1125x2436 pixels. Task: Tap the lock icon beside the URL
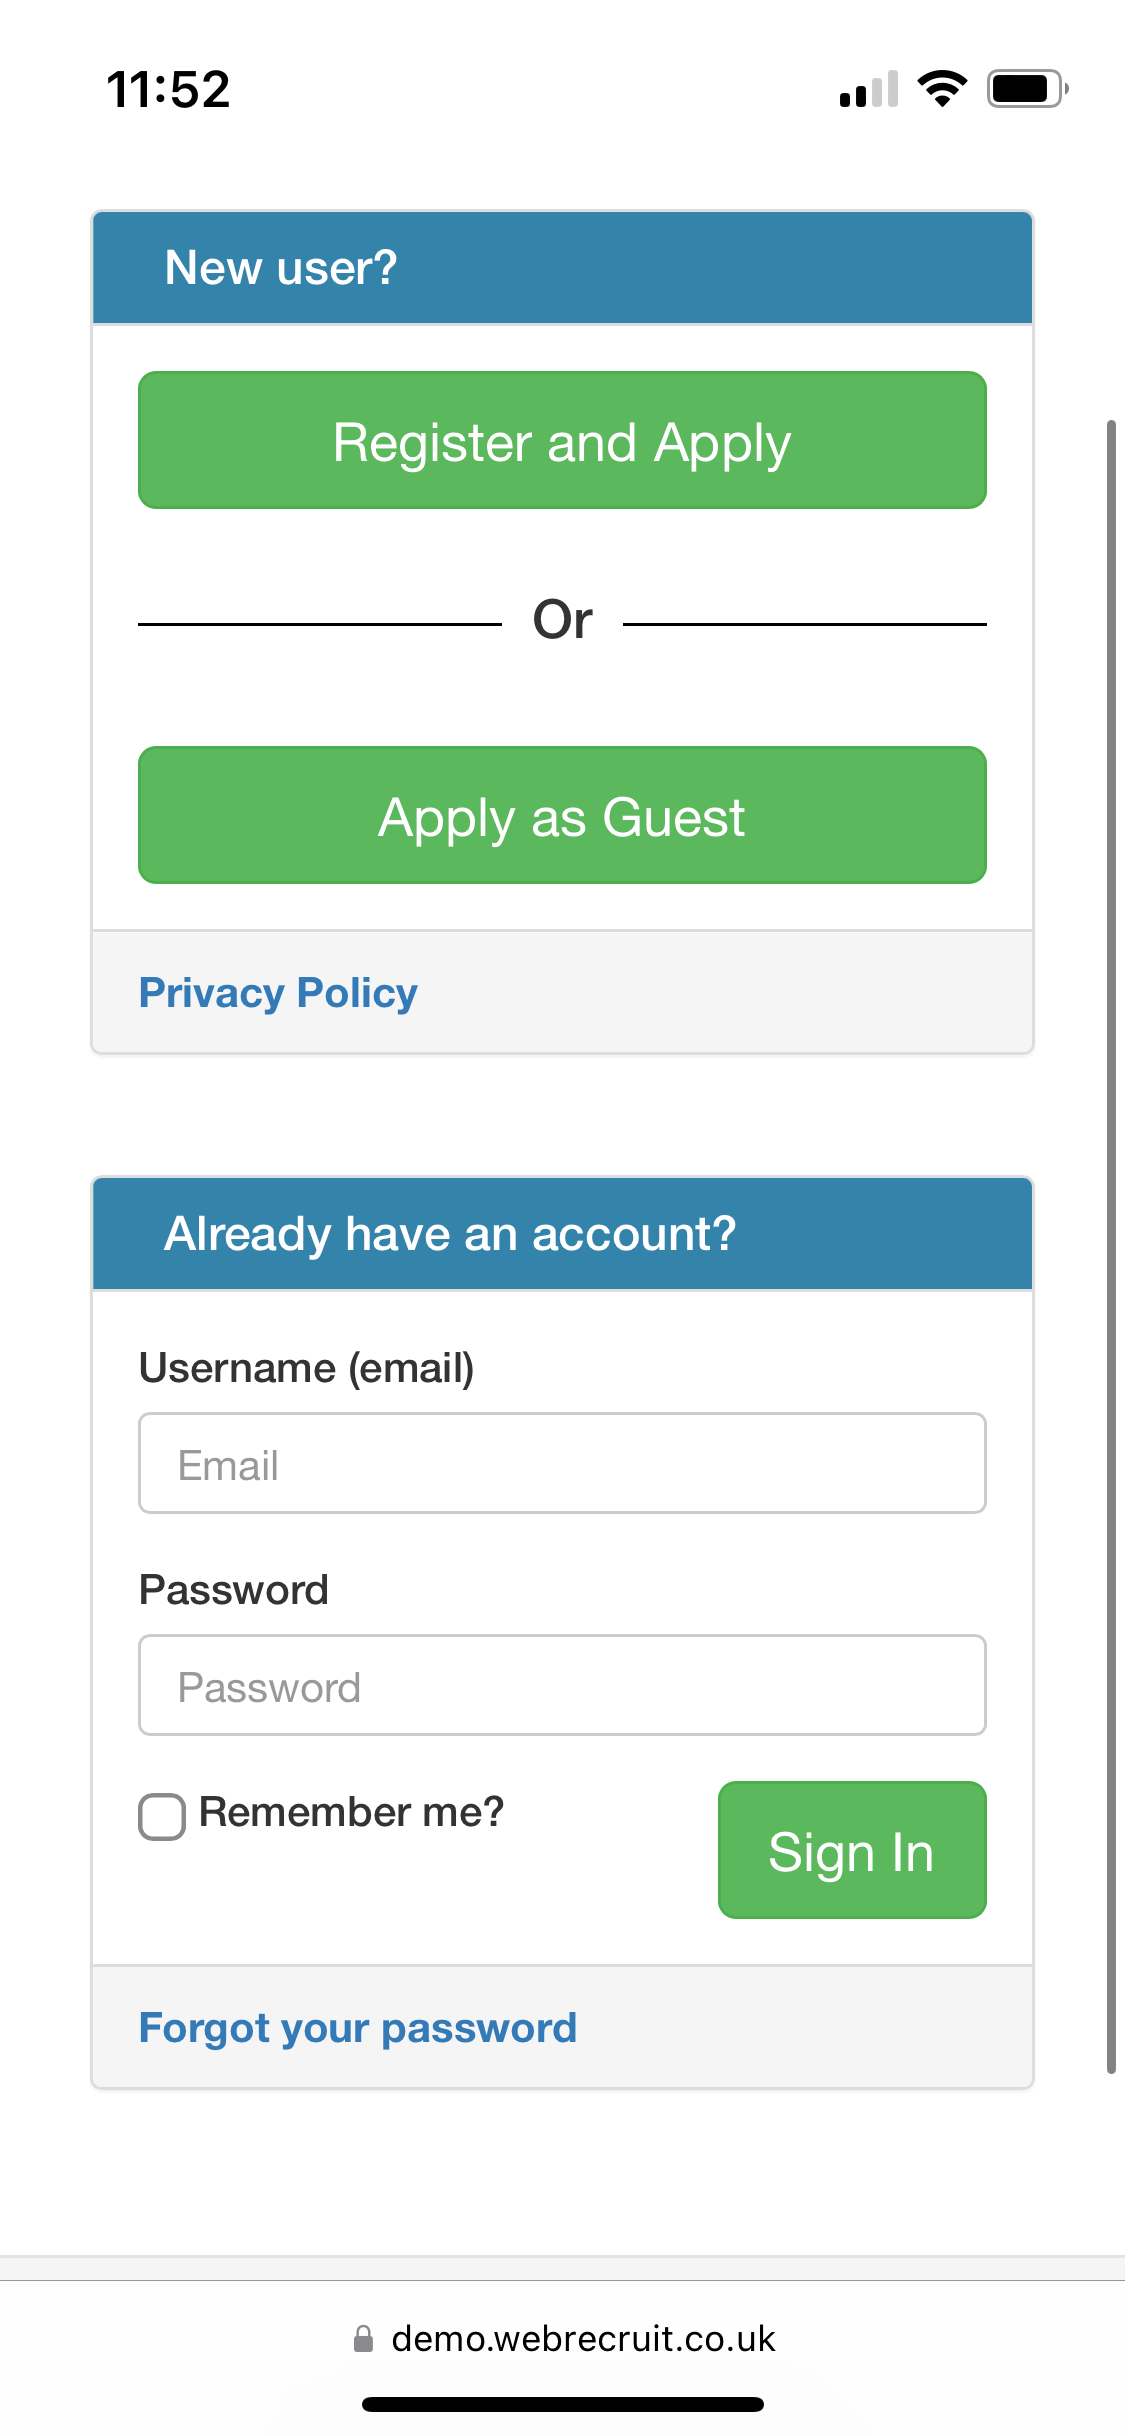[364, 2338]
